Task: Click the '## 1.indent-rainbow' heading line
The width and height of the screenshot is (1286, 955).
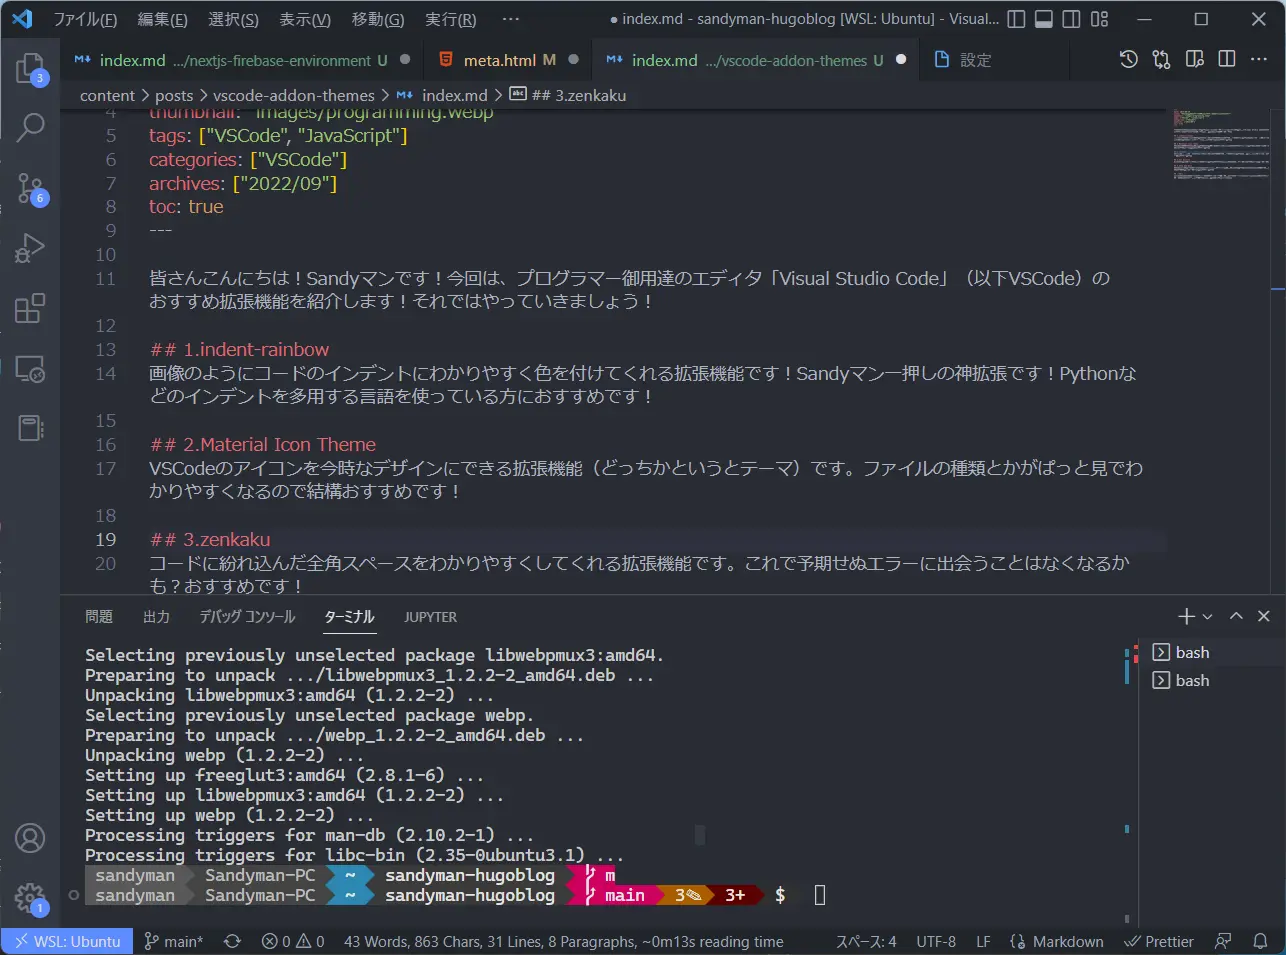Action: (x=240, y=350)
